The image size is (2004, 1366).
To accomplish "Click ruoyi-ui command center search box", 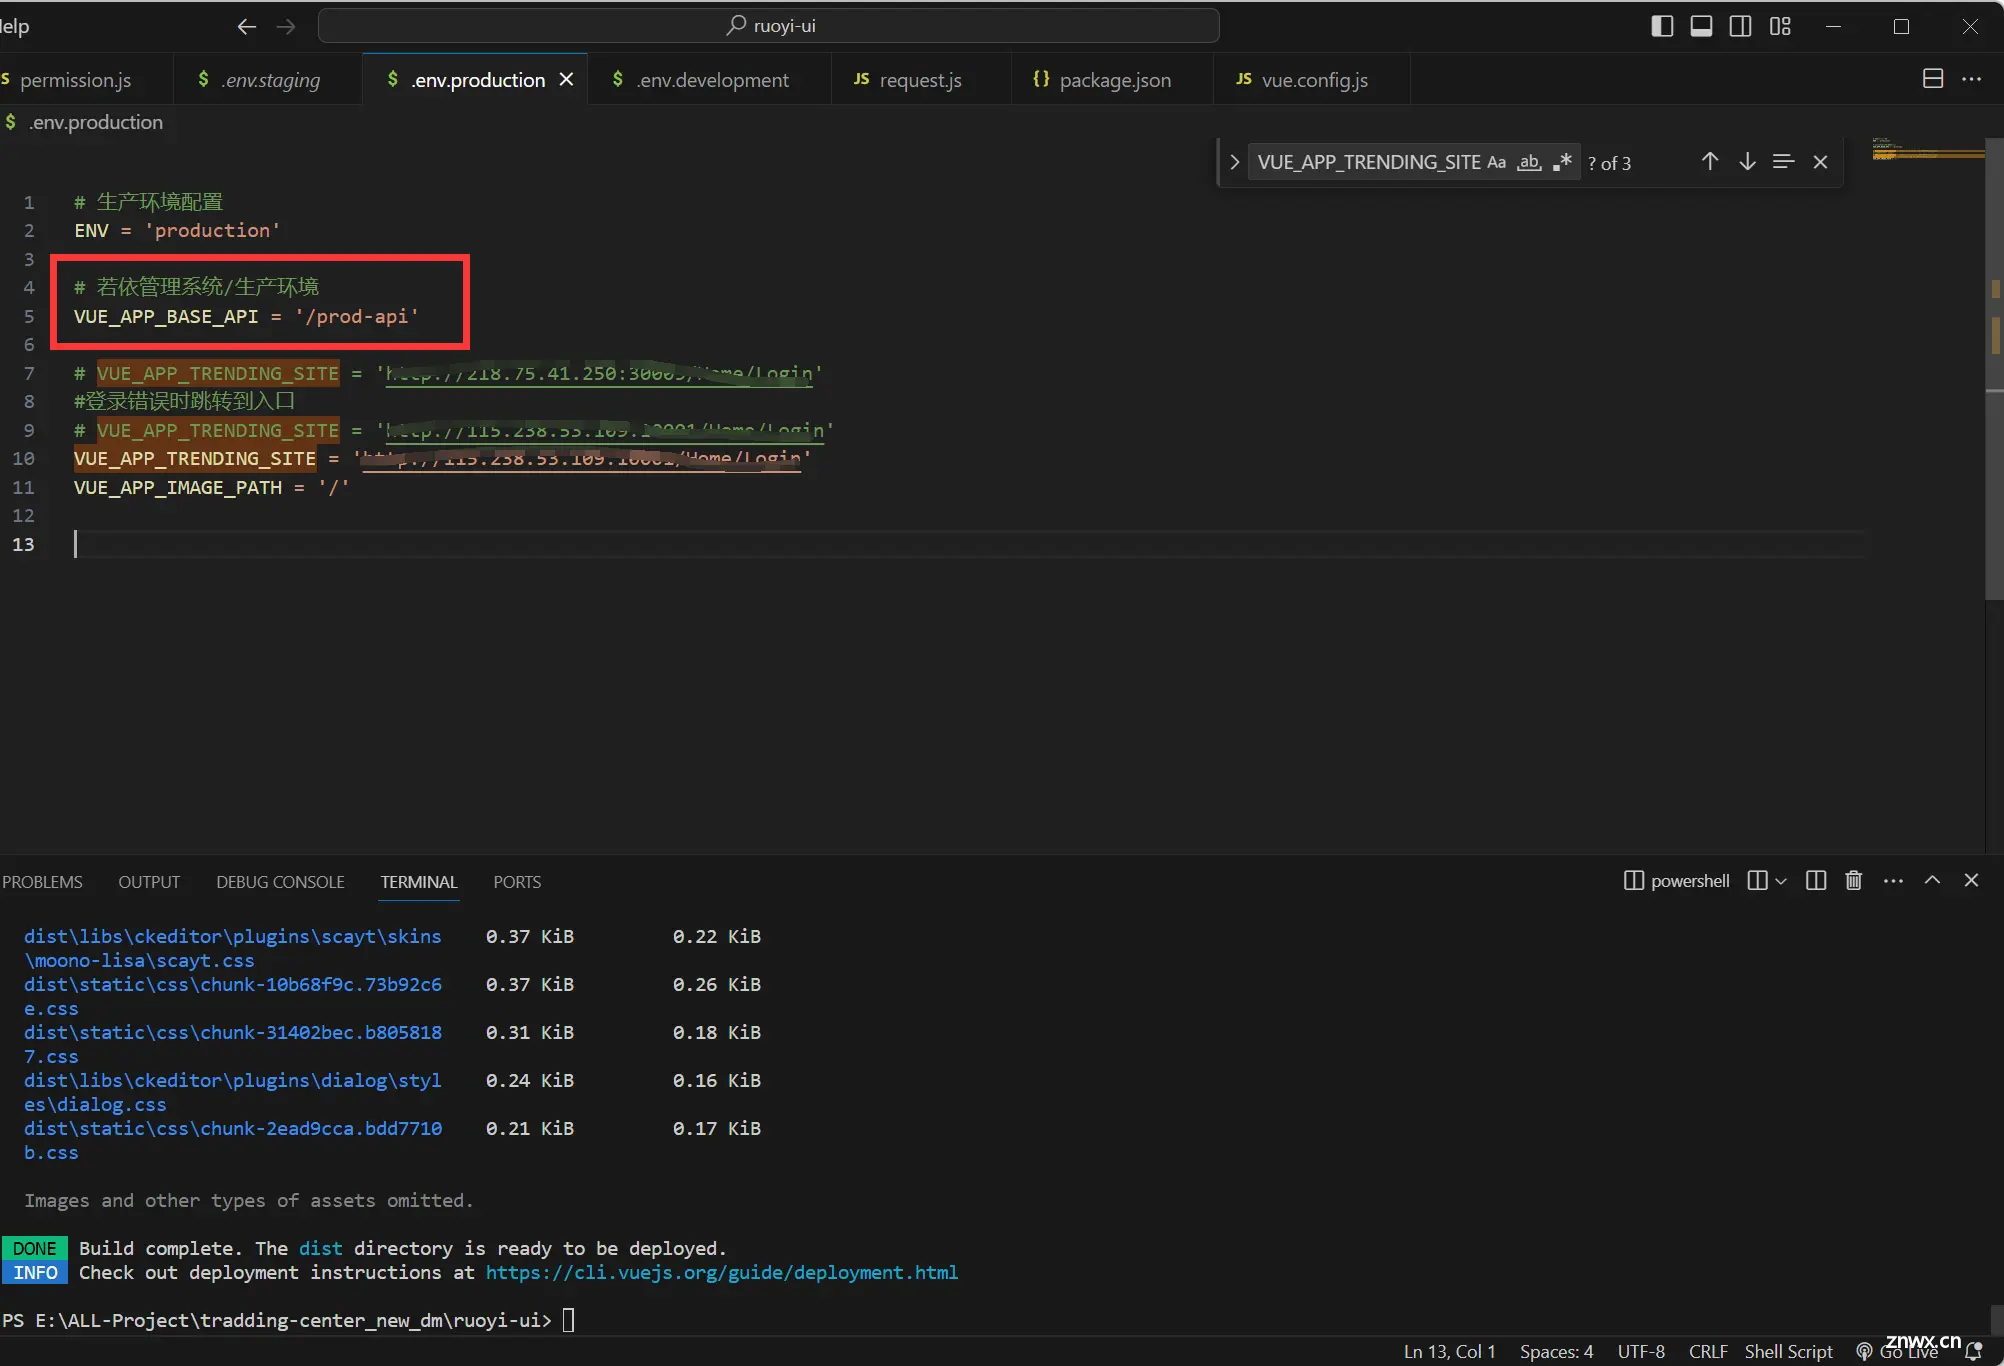I will point(768,26).
